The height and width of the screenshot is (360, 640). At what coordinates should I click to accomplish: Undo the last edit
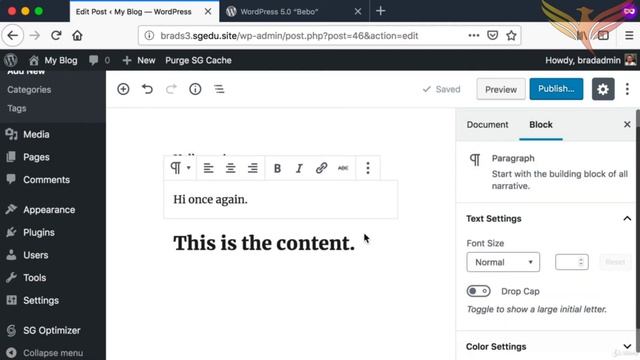(147, 89)
